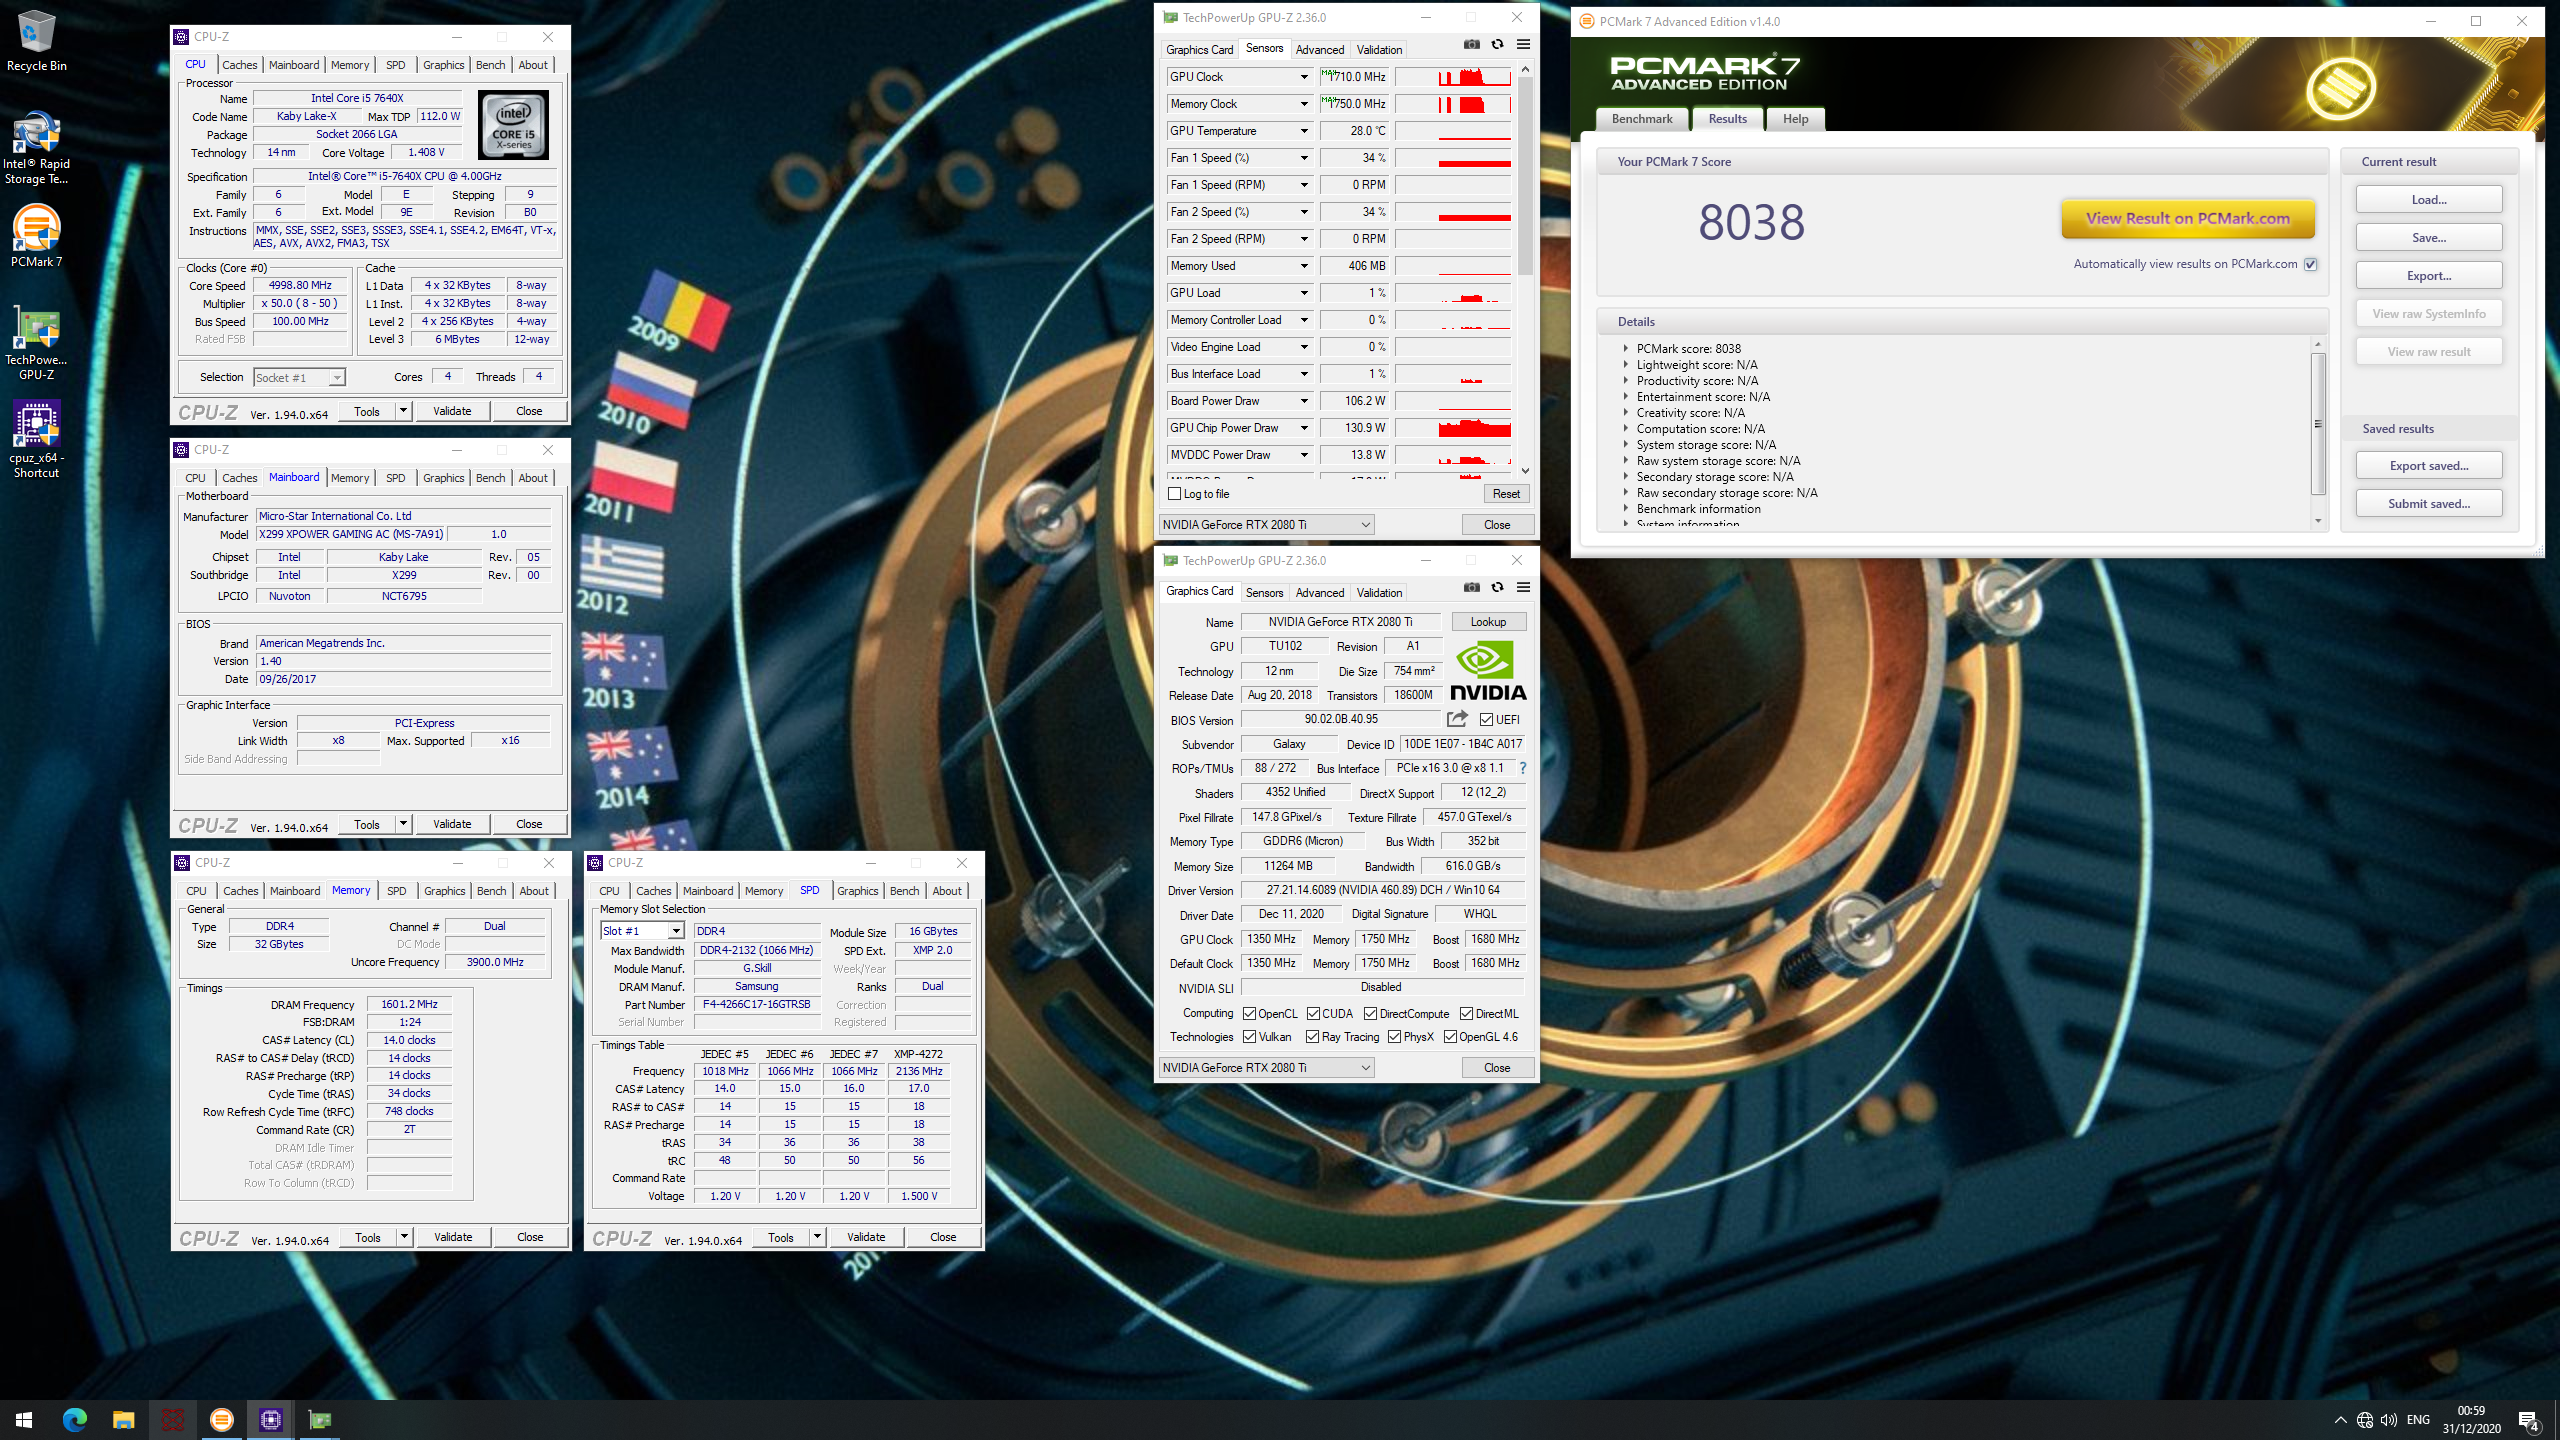Click ENG language indicator in system tray
This screenshot has height=1440, width=2560.
(x=2418, y=1420)
